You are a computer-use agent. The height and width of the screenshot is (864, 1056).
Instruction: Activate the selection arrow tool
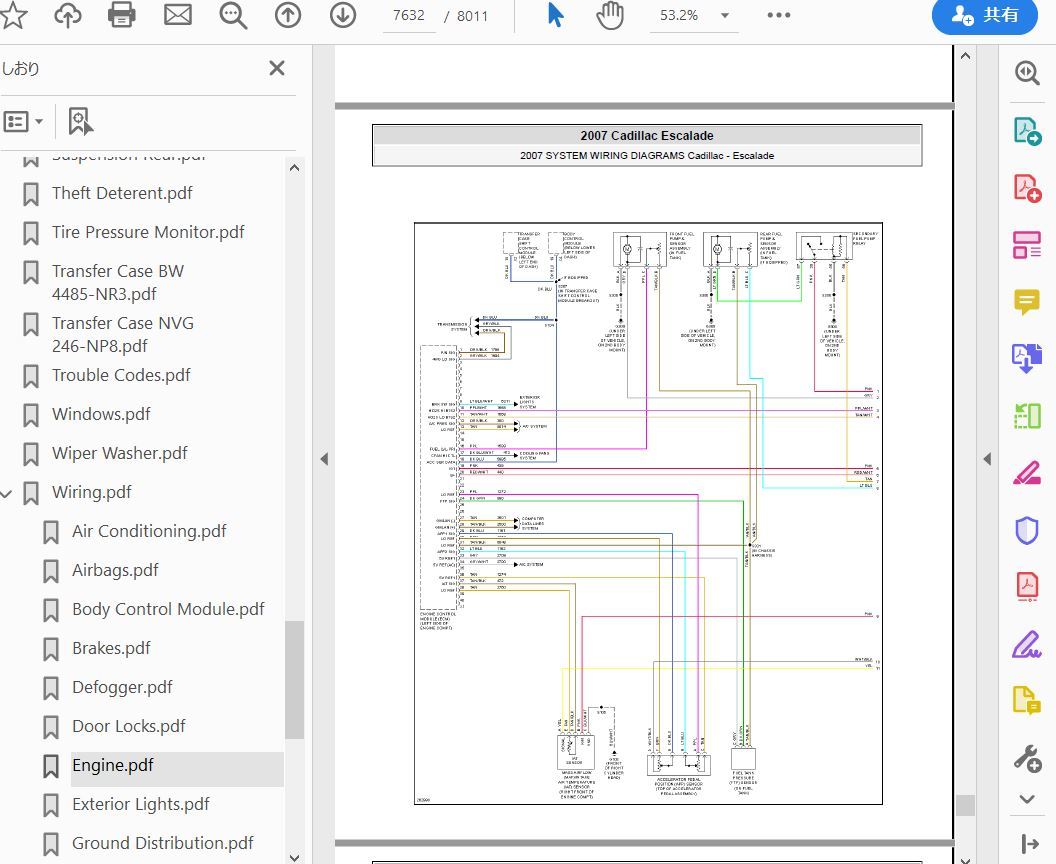555,15
